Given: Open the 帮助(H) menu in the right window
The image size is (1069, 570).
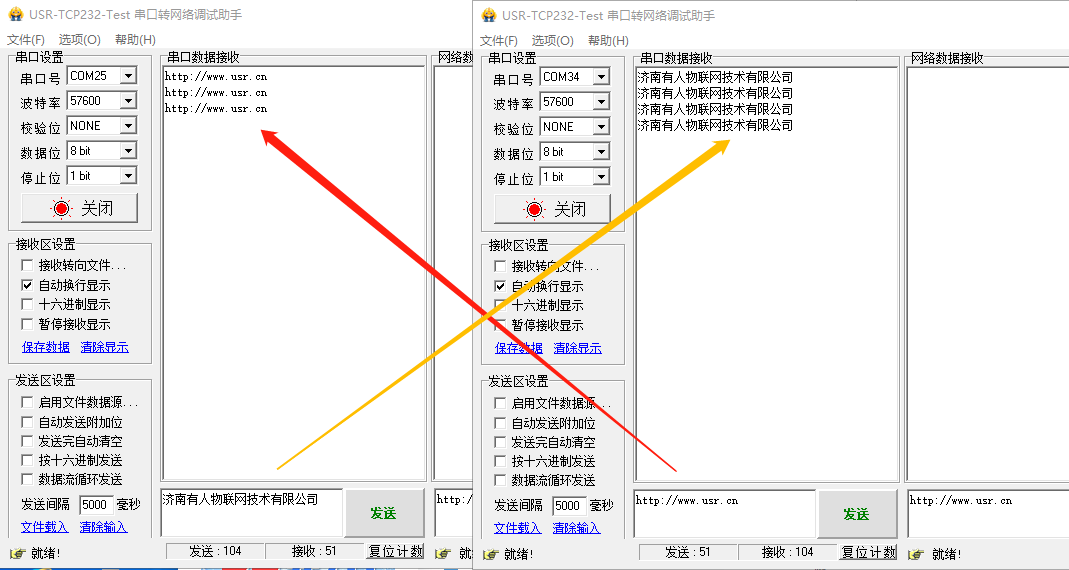Looking at the screenshot, I should 608,40.
